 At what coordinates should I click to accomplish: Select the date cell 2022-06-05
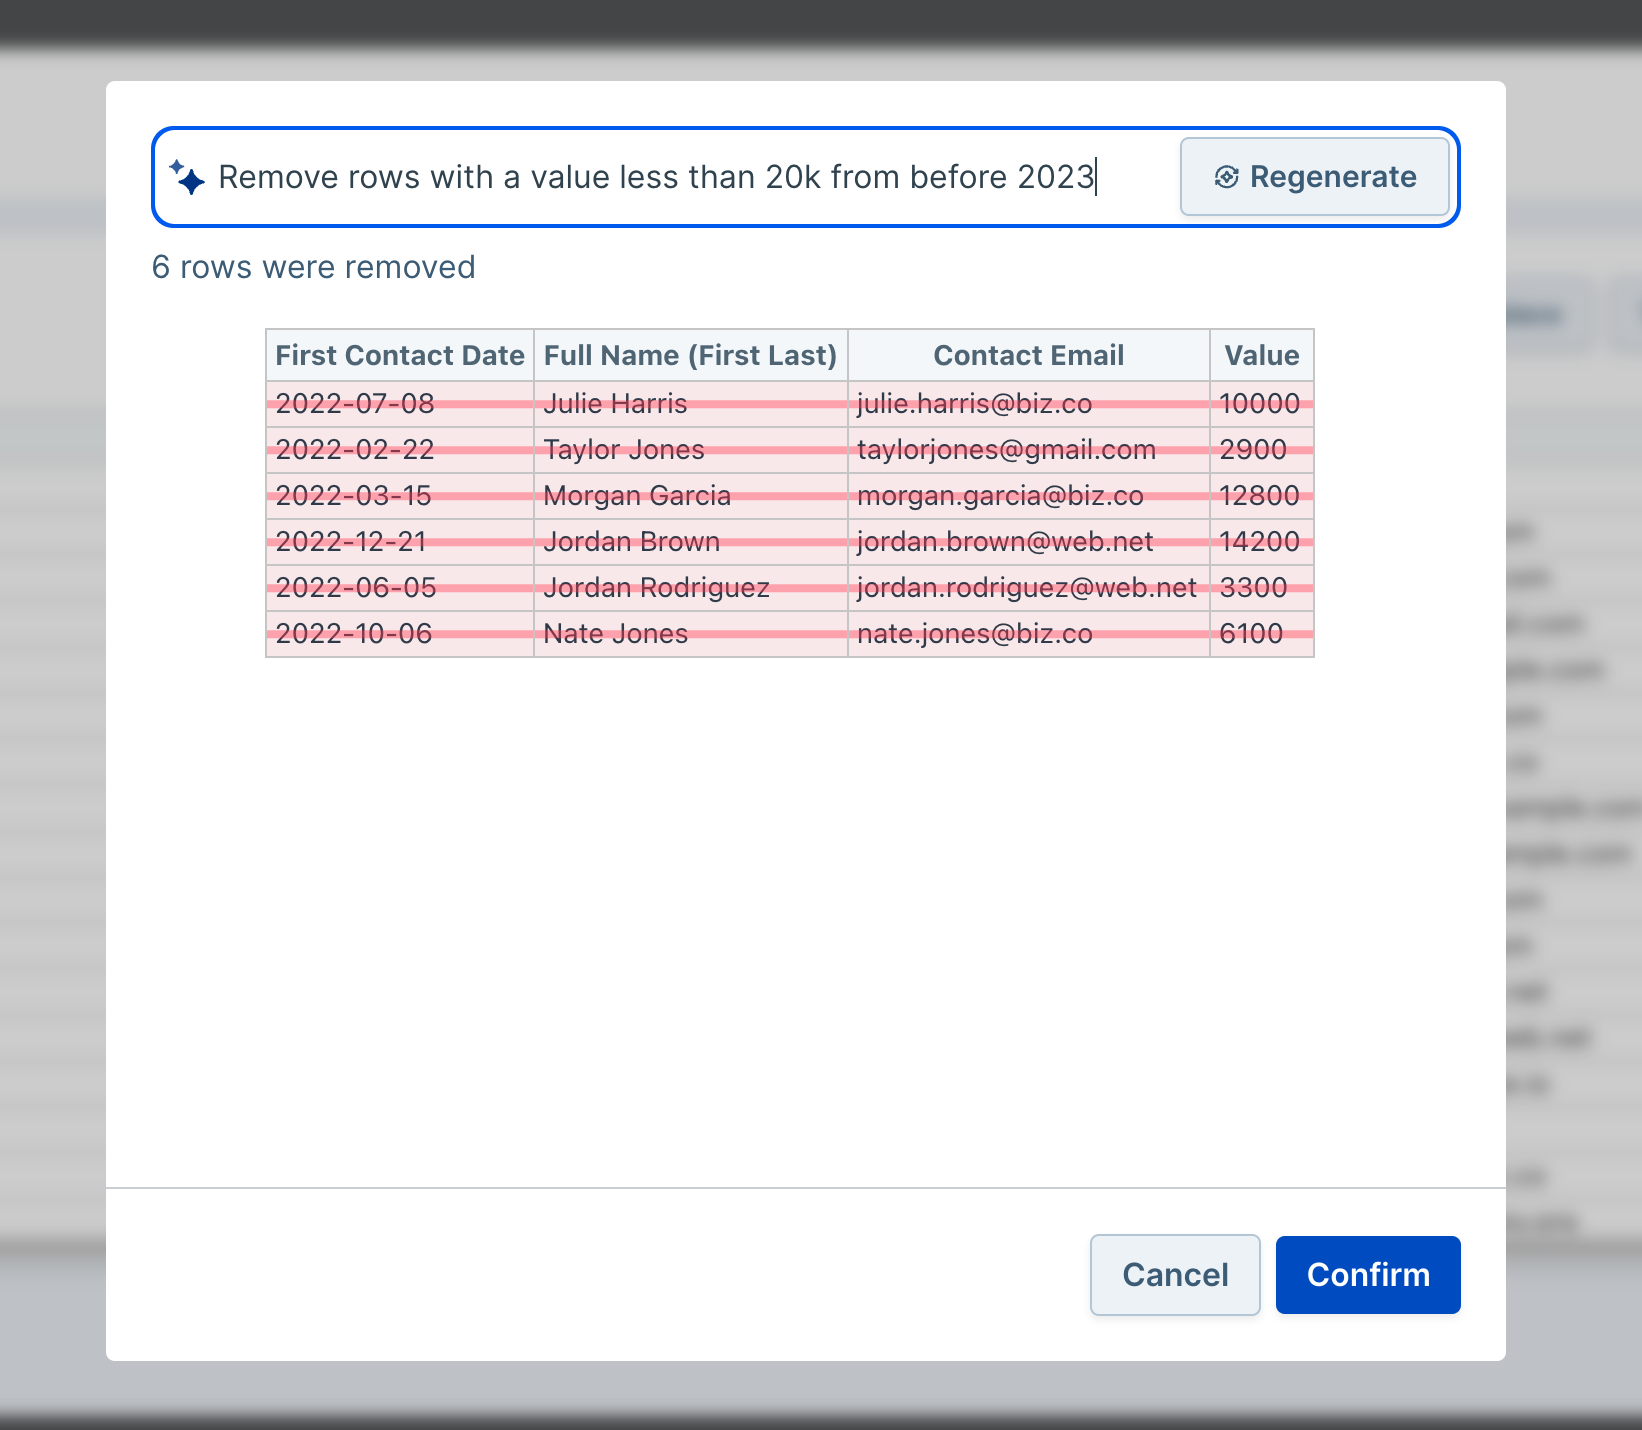[400, 588]
